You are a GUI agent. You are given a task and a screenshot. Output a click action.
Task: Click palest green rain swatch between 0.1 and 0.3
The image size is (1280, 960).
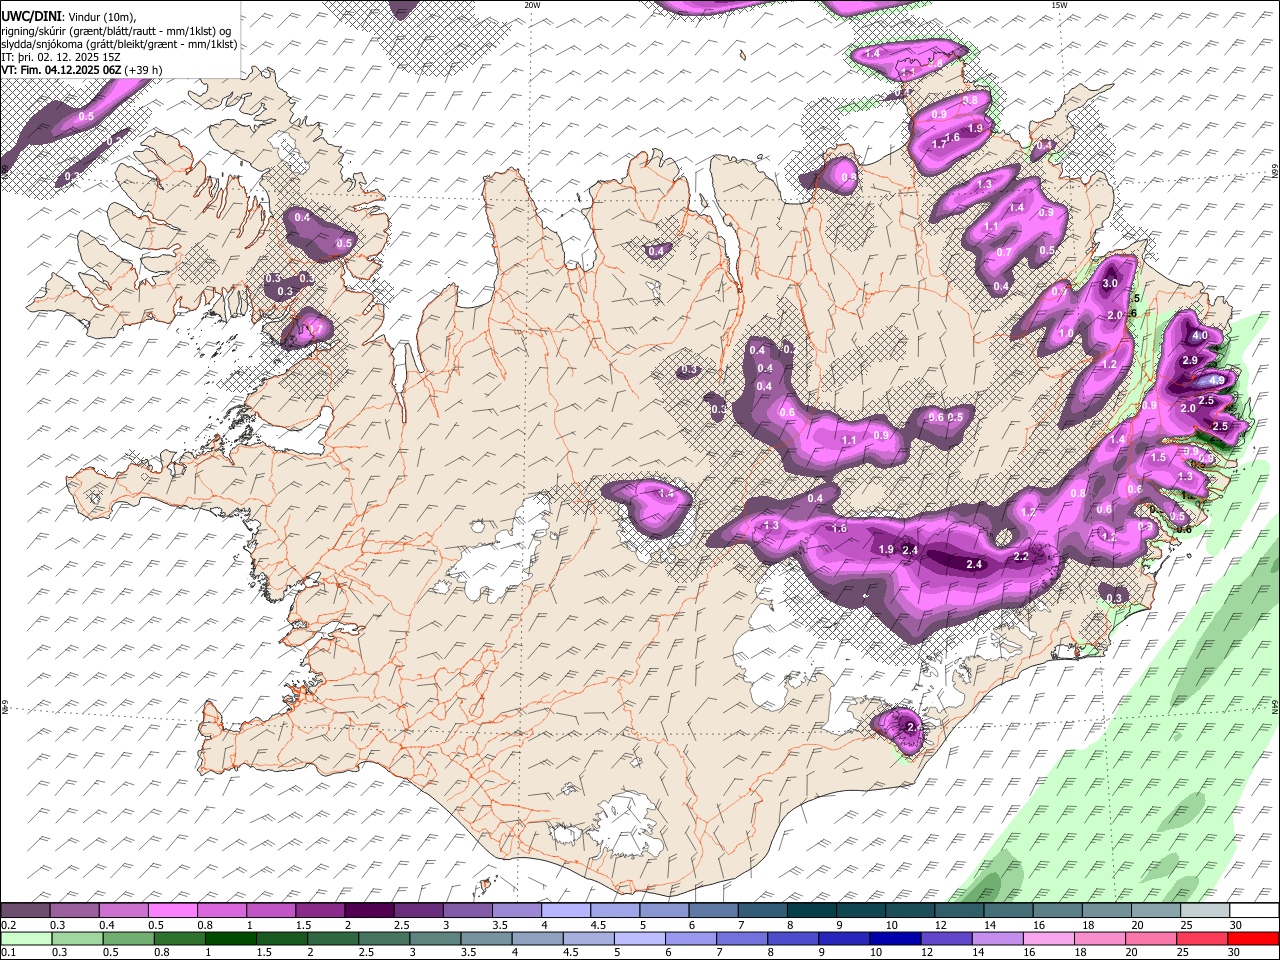click(x=26, y=938)
